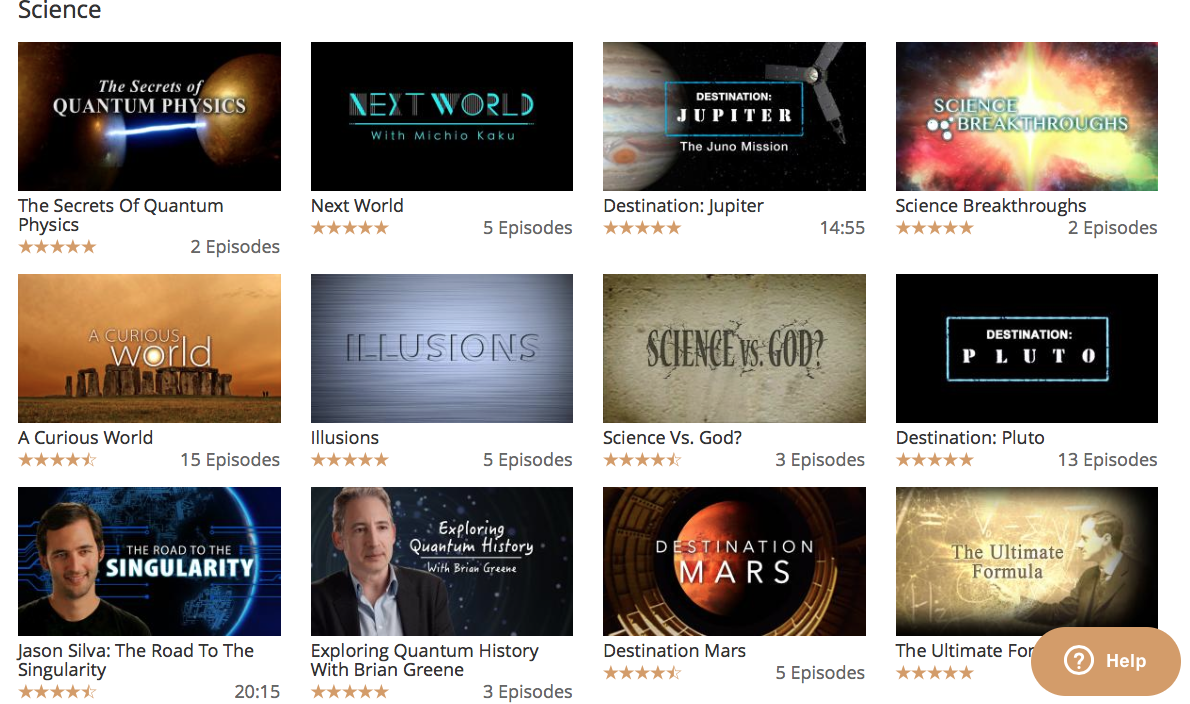
Task: Click star rating under Next World
Action: click(350, 228)
